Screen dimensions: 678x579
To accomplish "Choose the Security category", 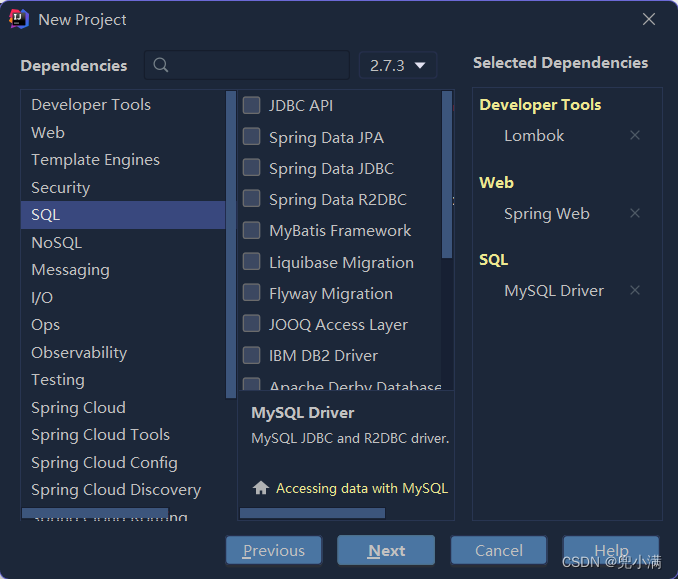I will click(x=123, y=188).
